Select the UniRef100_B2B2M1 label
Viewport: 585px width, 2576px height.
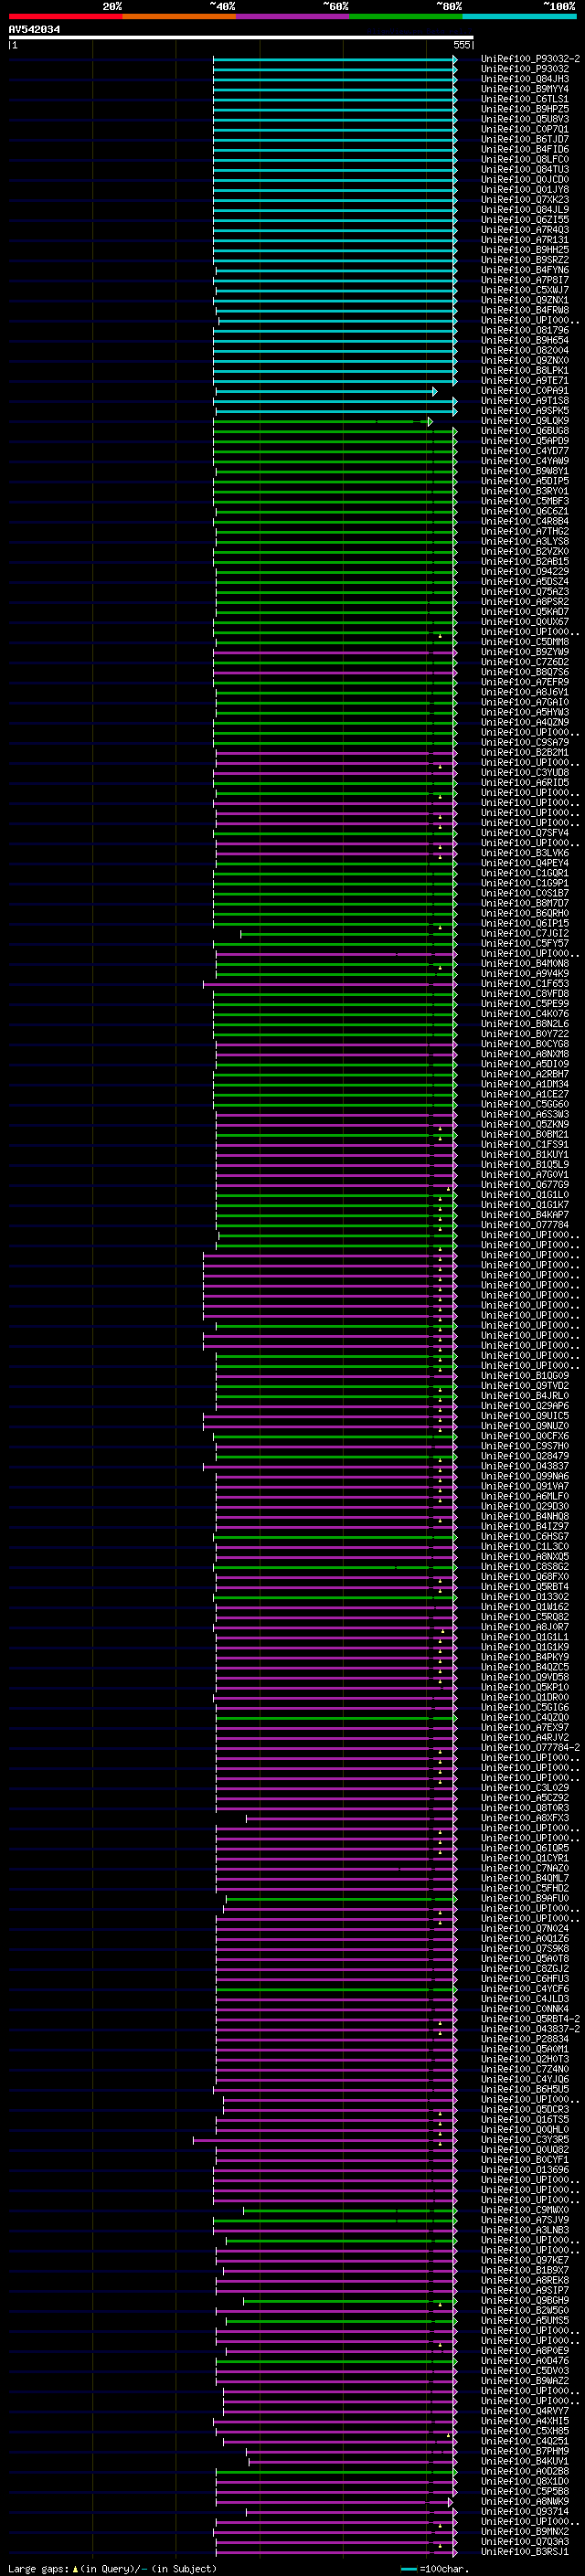(x=525, y=752)
